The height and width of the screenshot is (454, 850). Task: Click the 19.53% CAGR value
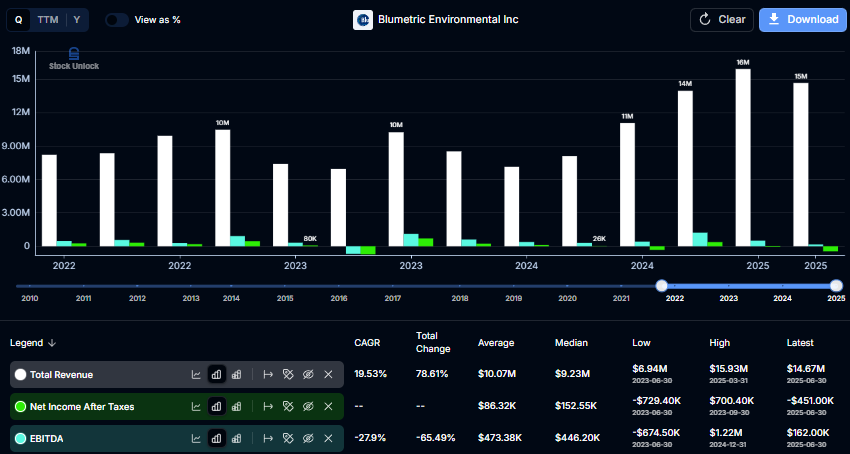coord(370,374)
